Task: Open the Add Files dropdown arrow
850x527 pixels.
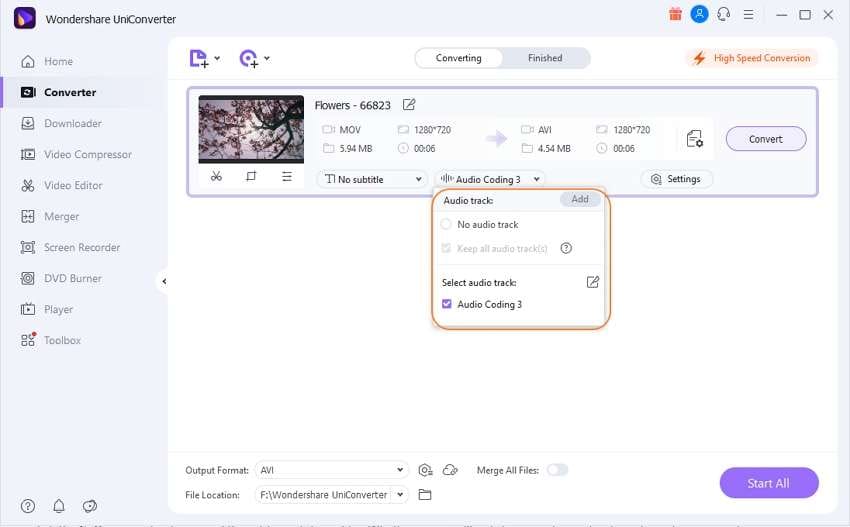Action: [217, 58]
